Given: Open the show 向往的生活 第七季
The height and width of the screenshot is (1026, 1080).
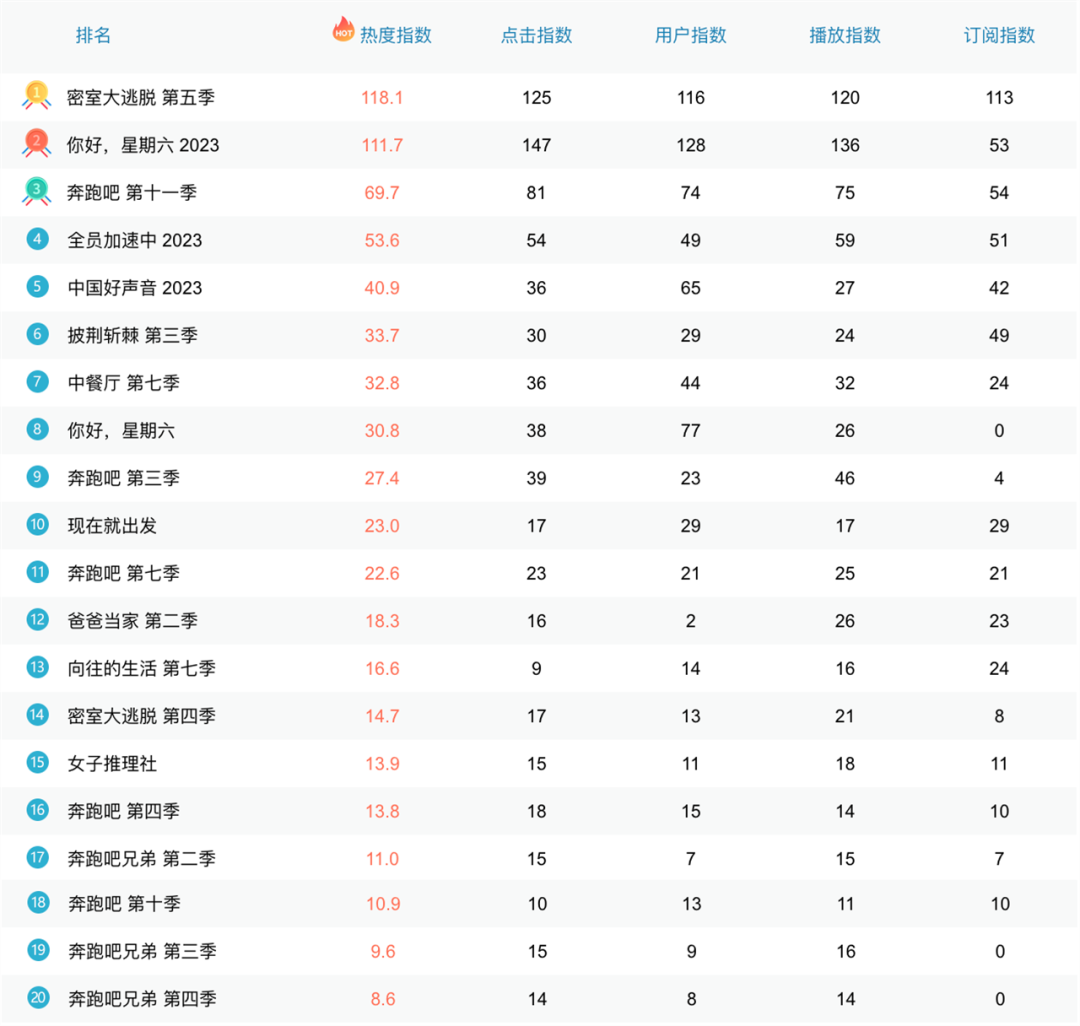Looking at the screenshot, I should pos(141,668).
